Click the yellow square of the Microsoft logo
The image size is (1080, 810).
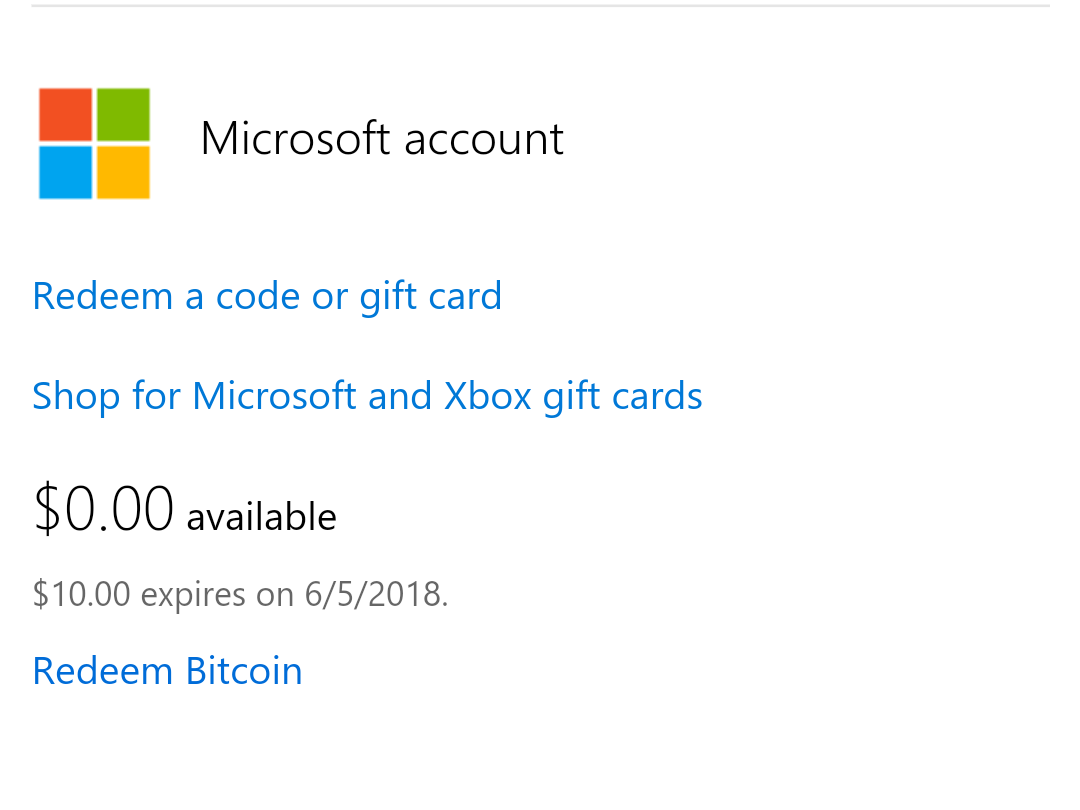click(123, 172)
